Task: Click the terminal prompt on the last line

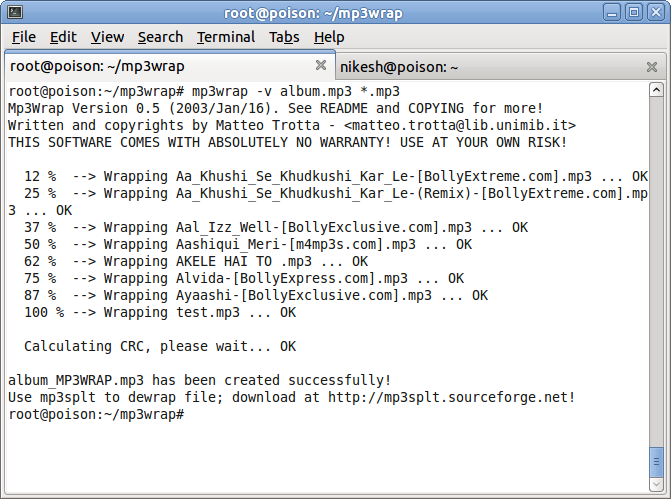Action: [x=96, y=414]
